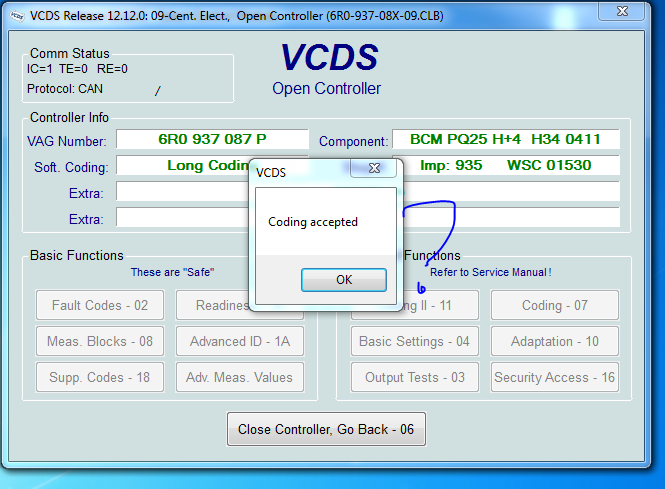The image size is (665, 489).
Task: Click OK in the Coding accepted dialog
Action: [x=343, y=280]
